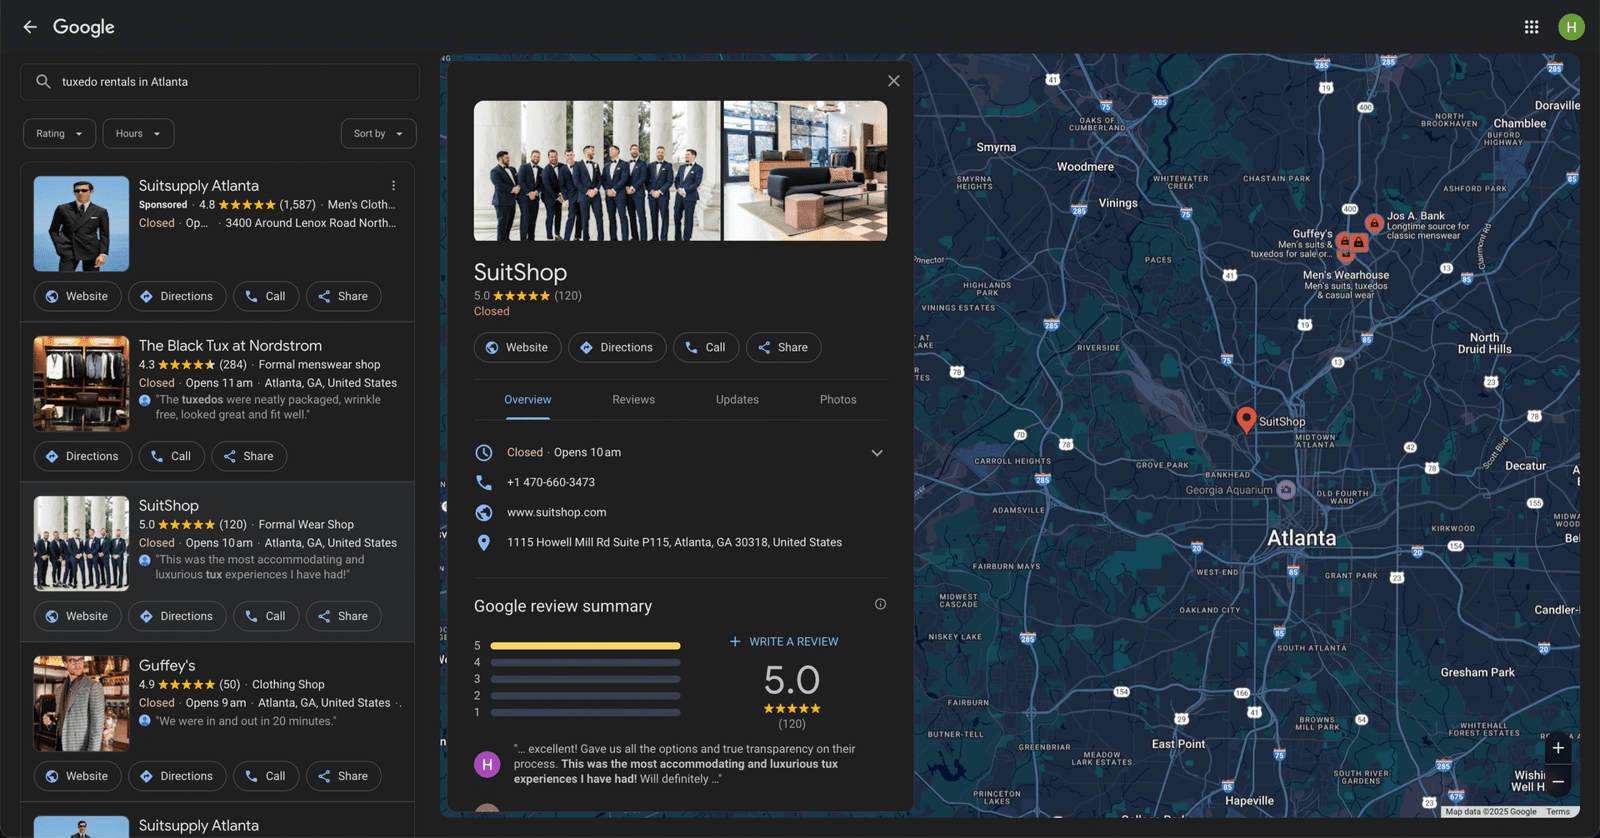Open The Black Tux at Nordstrom title
Viewport: 1600px width, 838px height.
click(230, 346)
